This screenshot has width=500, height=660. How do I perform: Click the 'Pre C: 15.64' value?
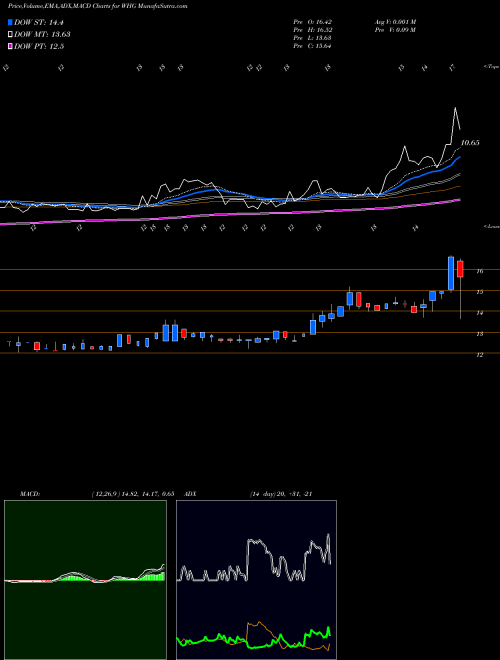coord(312,46)
